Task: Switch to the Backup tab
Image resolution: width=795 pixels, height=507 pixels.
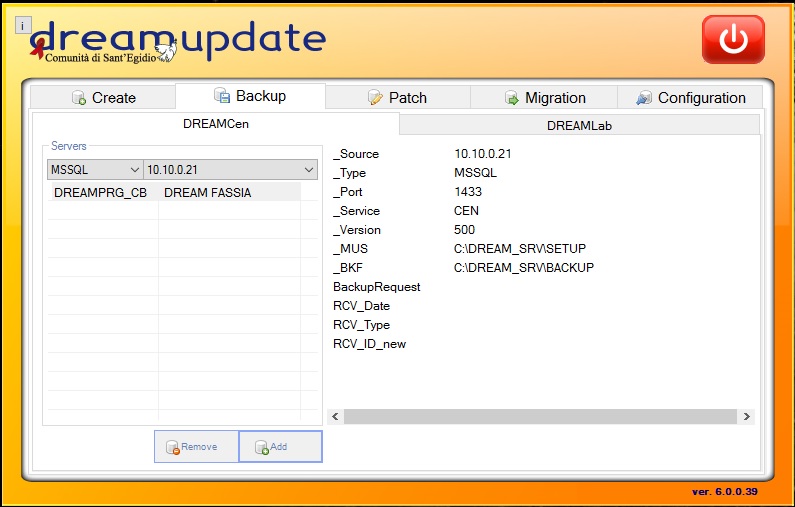Action: coord(250,96)
